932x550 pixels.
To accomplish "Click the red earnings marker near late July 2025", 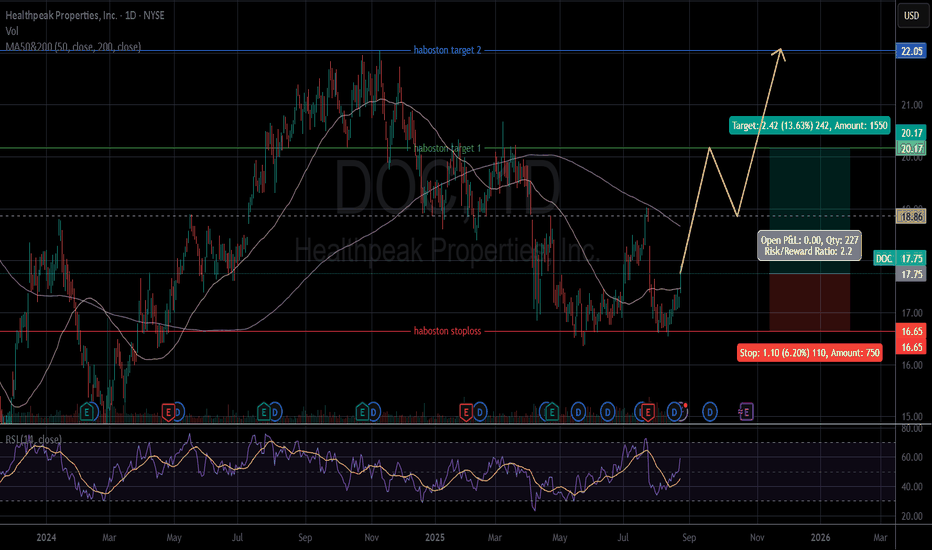I will pos(648,411).
